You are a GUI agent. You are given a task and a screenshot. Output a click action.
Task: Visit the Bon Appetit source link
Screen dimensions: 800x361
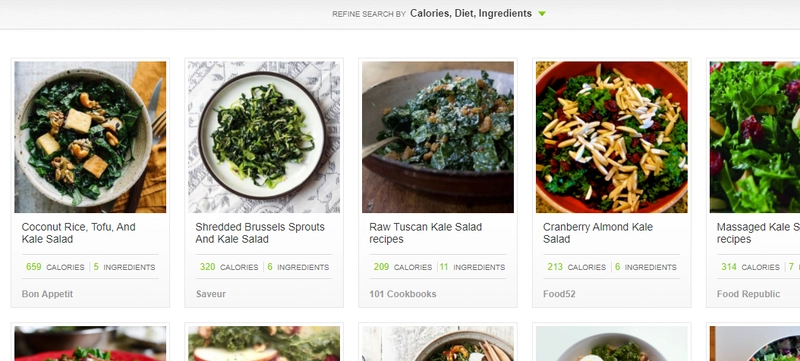(x=47, y=294)
